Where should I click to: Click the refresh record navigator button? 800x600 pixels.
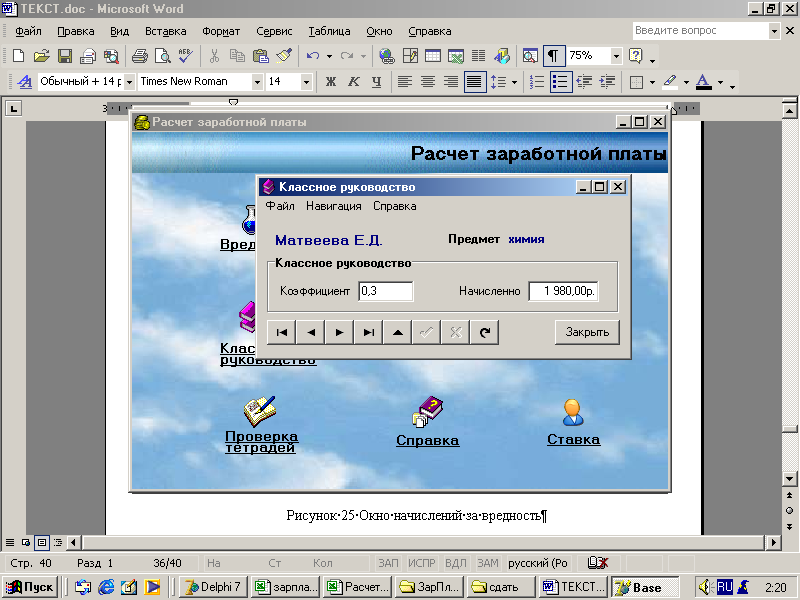tap(484, 332)
